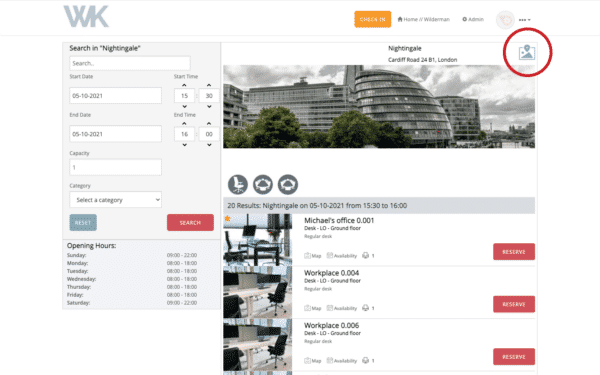Reserve Michael's office 0.001
Viewport: 600px width, 375px height.
coord(514,252)
